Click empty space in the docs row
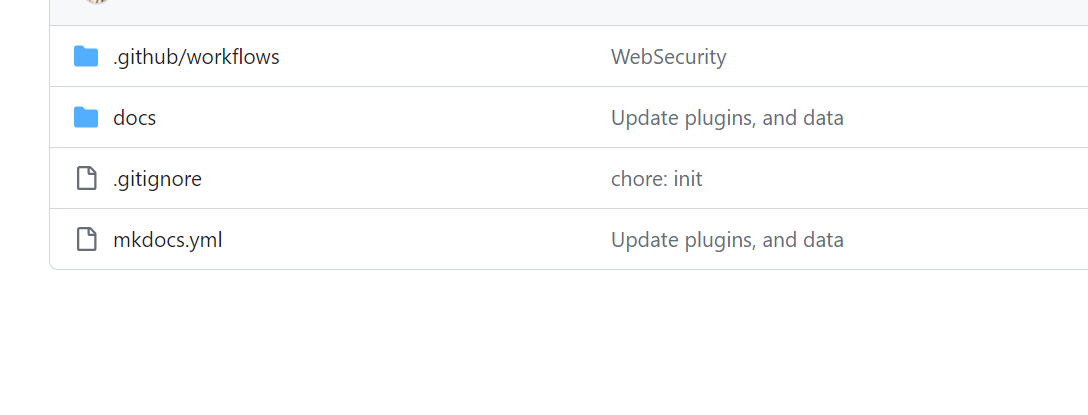Screen dimensions: 1088x415 (382, 117)
